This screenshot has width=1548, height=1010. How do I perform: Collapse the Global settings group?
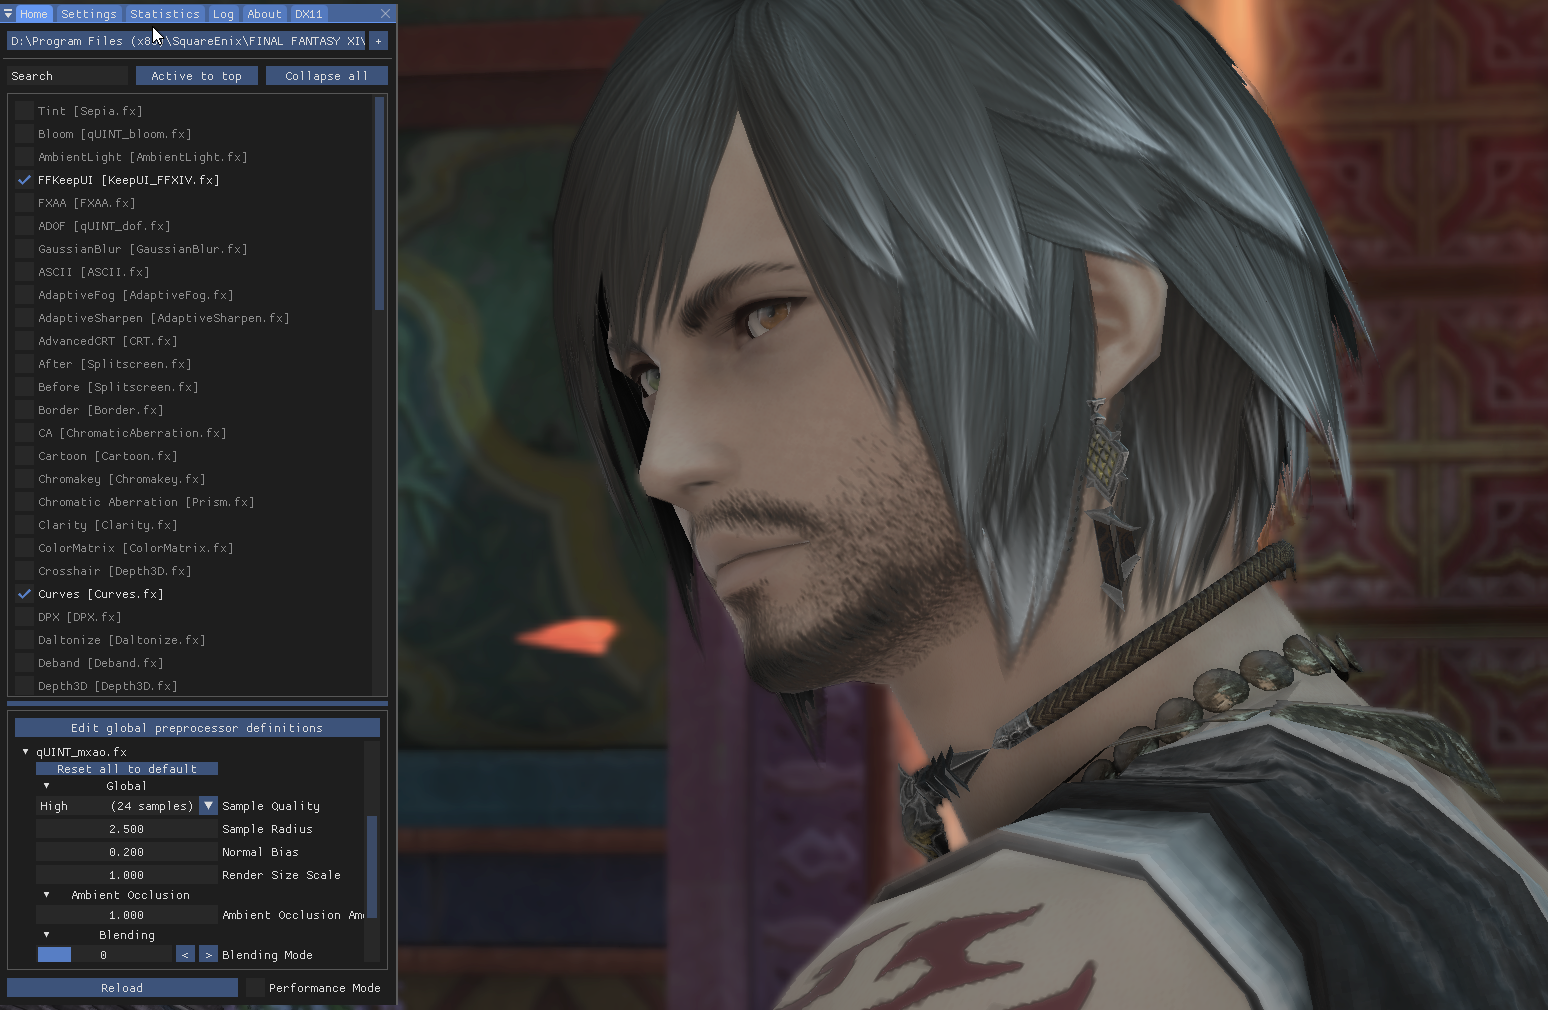(x=46, y=786)
